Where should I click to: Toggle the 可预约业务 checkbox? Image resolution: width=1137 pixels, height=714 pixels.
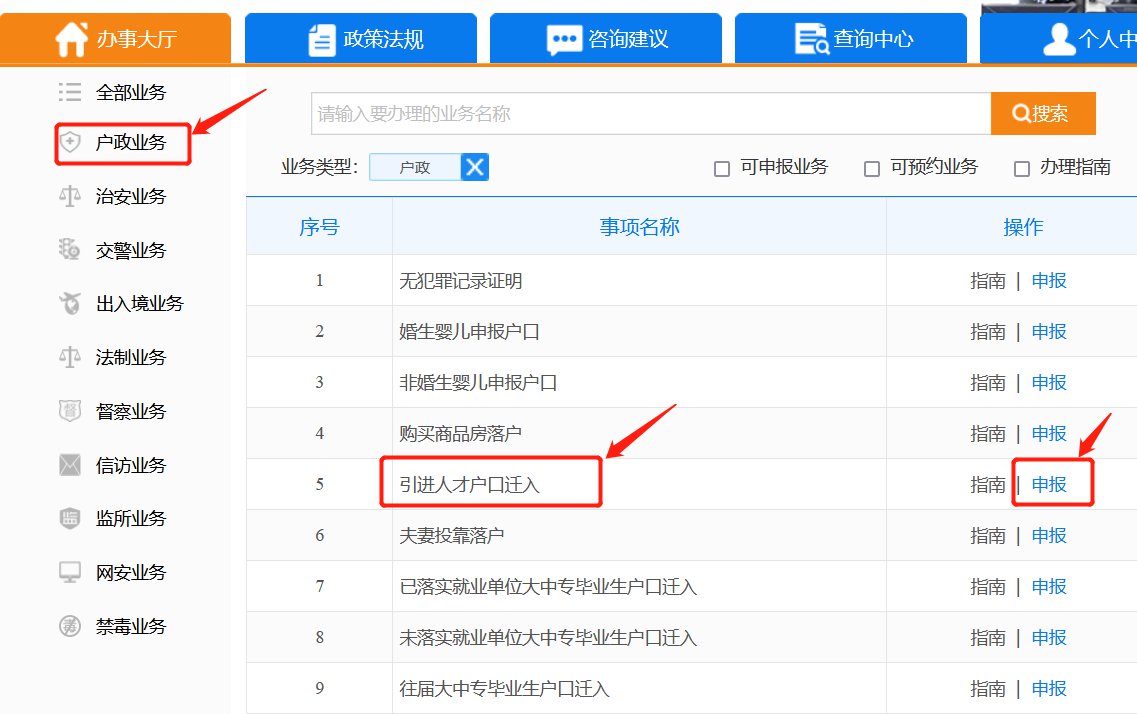pyautogui.click(x=872, y=169)
